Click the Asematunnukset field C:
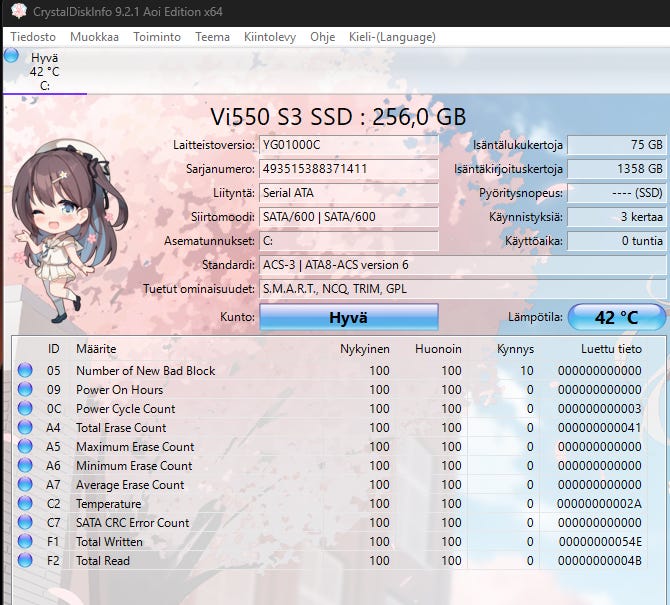670x605 pixels. tap(349, 241)
